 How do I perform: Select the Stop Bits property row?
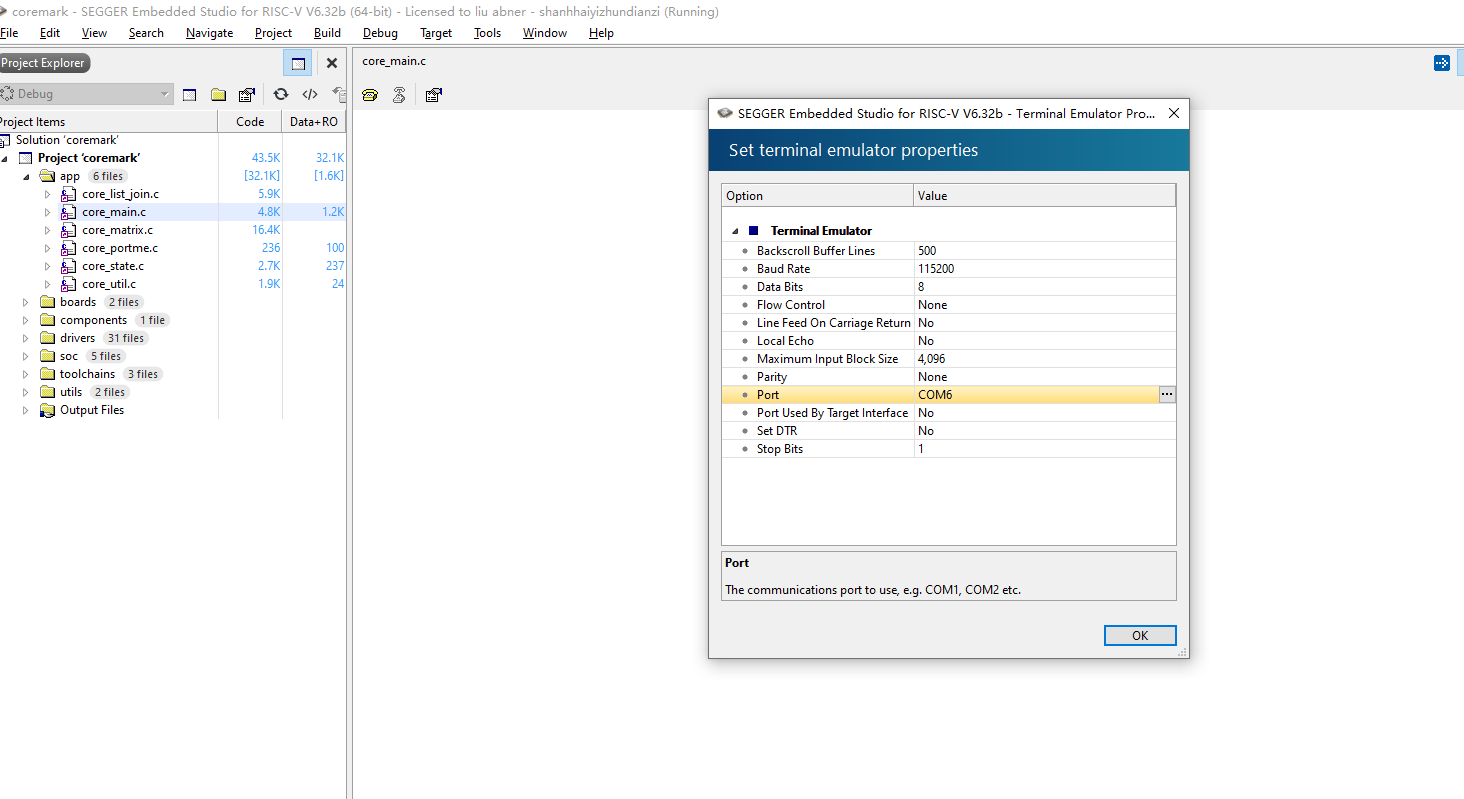pyautogui.click(x=948, y=449)
